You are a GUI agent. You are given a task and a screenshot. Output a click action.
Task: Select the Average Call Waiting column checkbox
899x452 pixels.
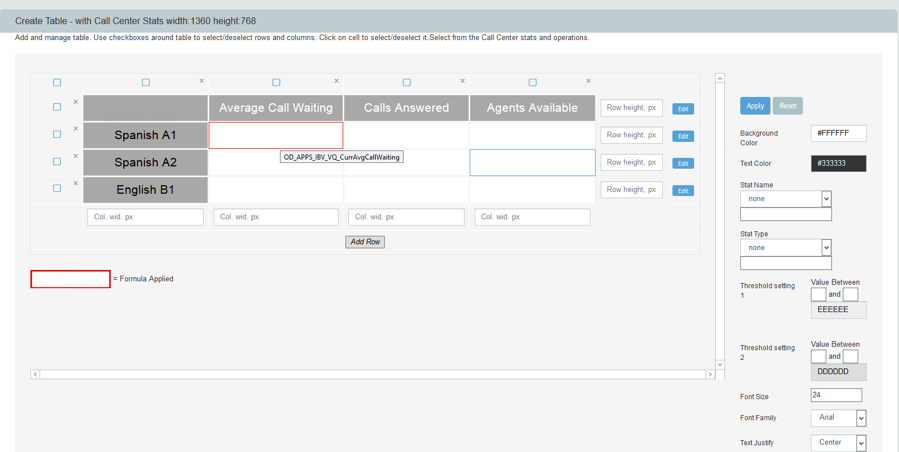point(276,83)
